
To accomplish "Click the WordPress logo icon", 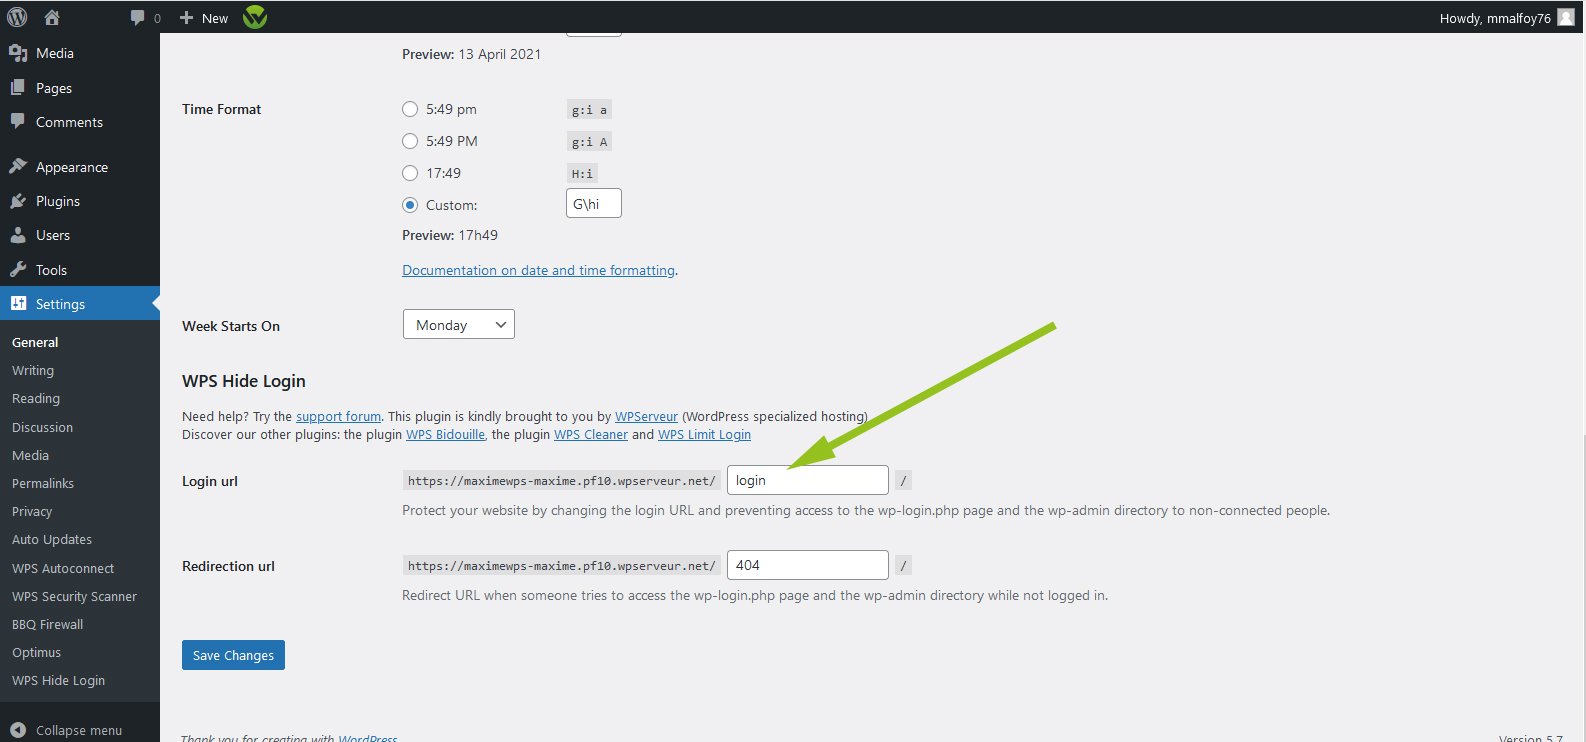I will pos(17,17).
